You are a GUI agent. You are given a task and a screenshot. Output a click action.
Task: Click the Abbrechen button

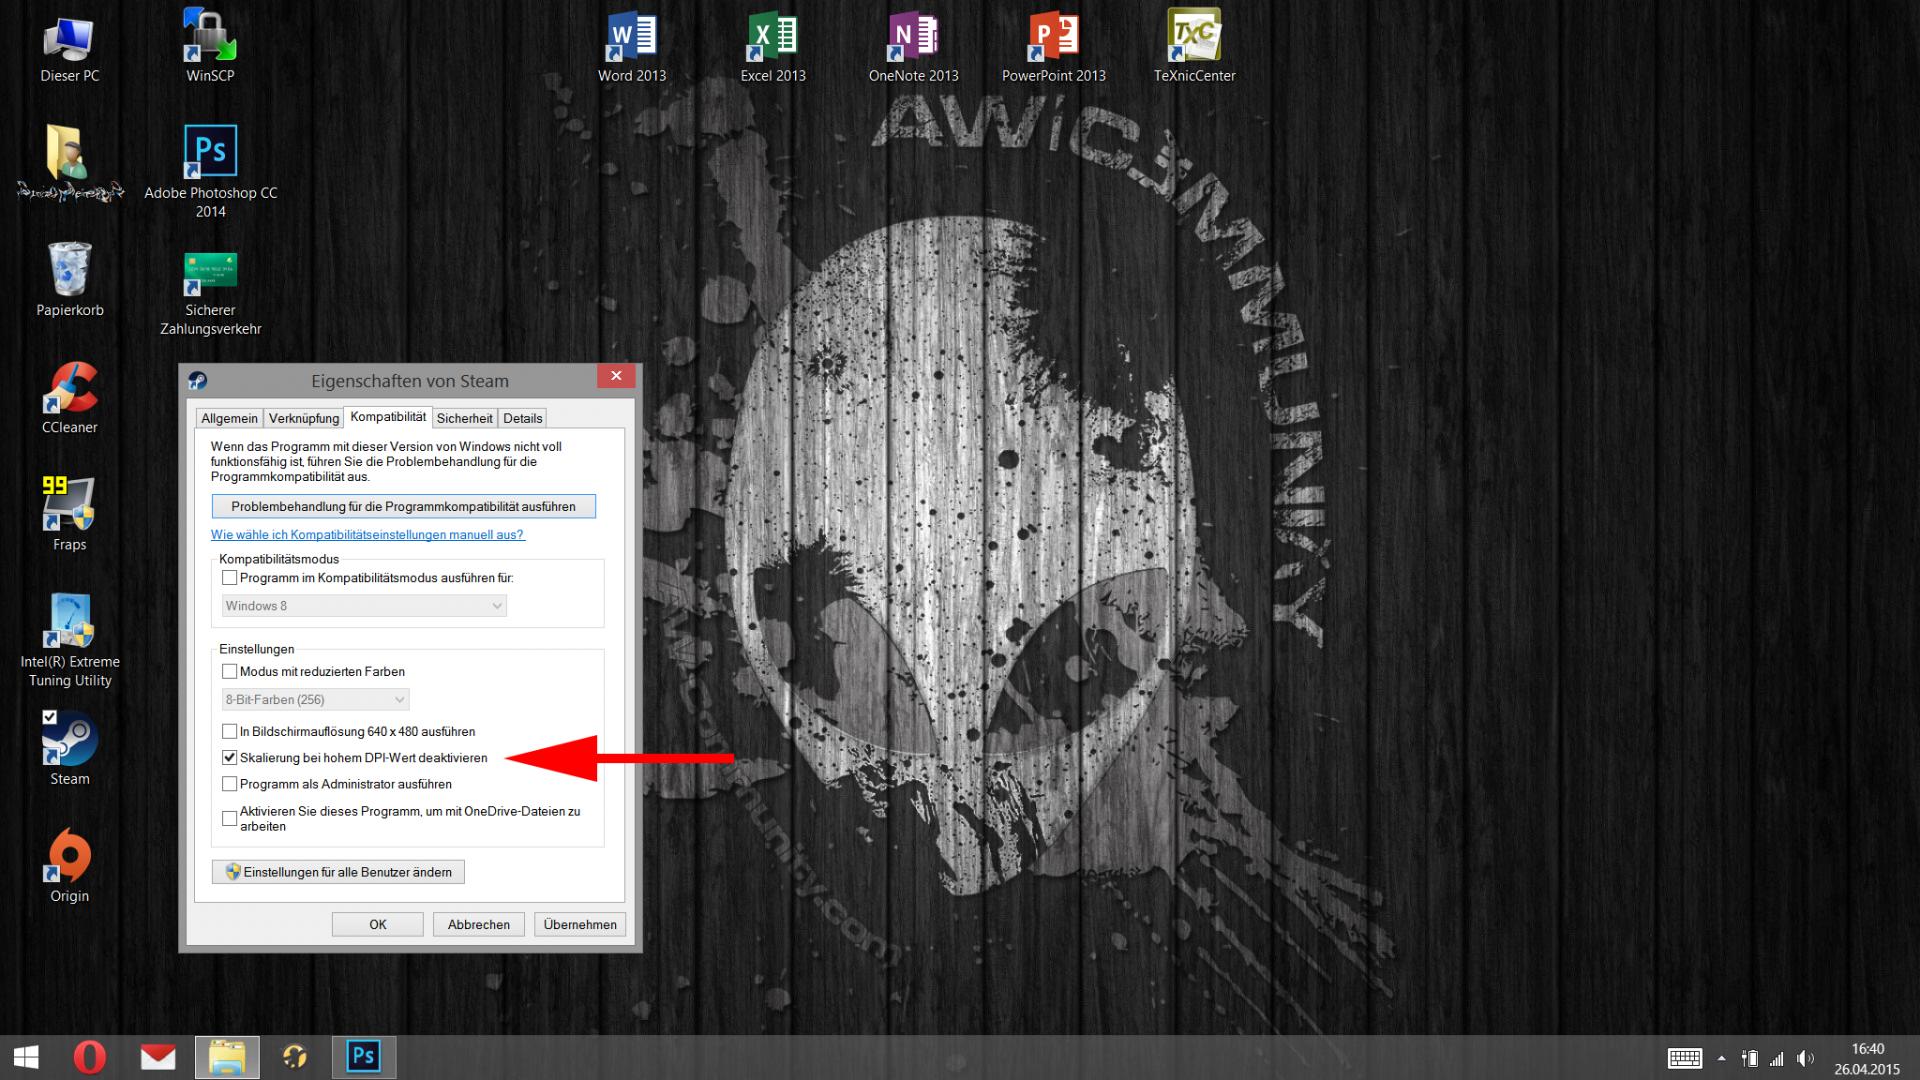click(479, 925)
